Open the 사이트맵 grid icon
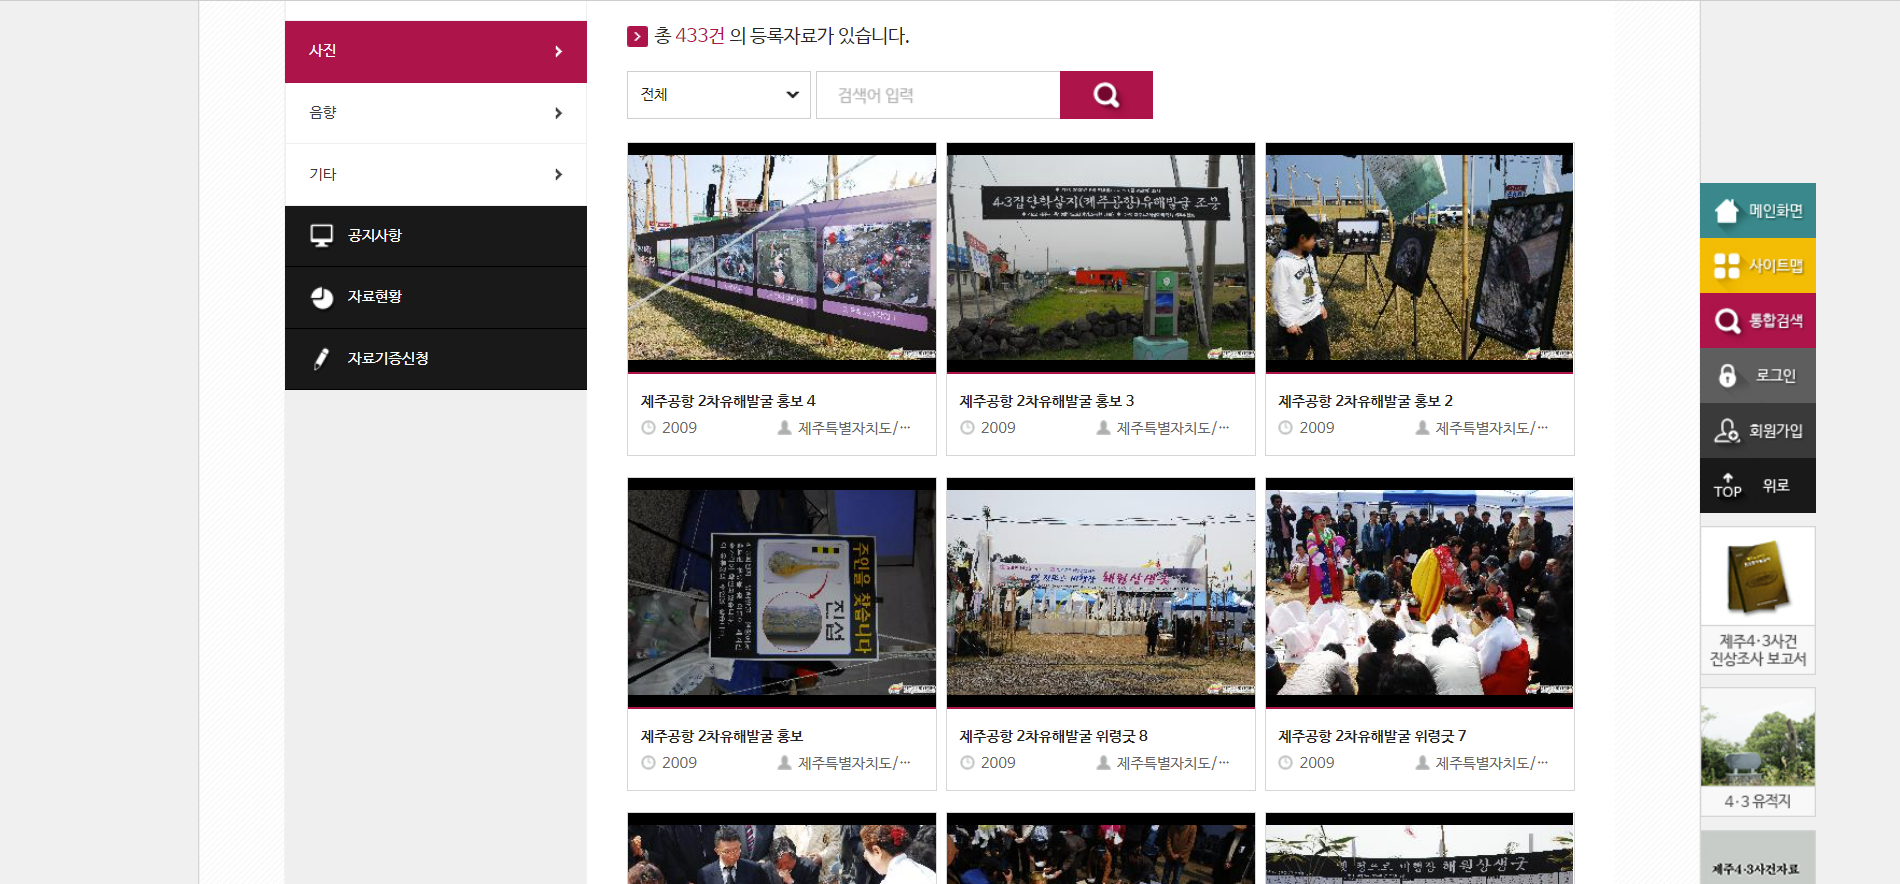 [x=1727, y=265]
